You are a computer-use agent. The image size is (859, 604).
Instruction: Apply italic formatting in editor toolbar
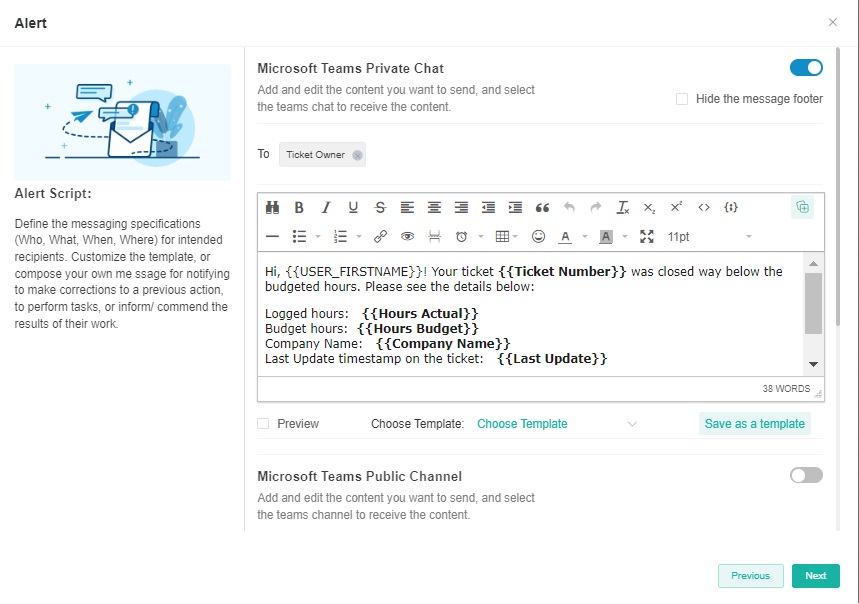pos(325,208)
